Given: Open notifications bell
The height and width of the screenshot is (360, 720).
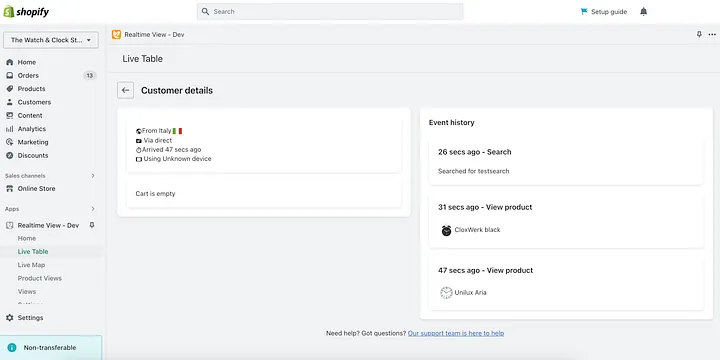Looking at the screenshot, I should pyautogui.click(x=643, y=11).
